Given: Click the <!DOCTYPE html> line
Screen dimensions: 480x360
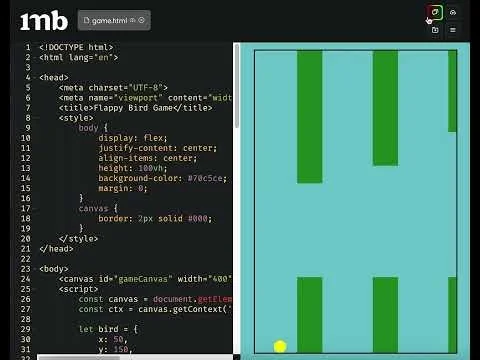Looking at the screenshot, I should (76, 47).
